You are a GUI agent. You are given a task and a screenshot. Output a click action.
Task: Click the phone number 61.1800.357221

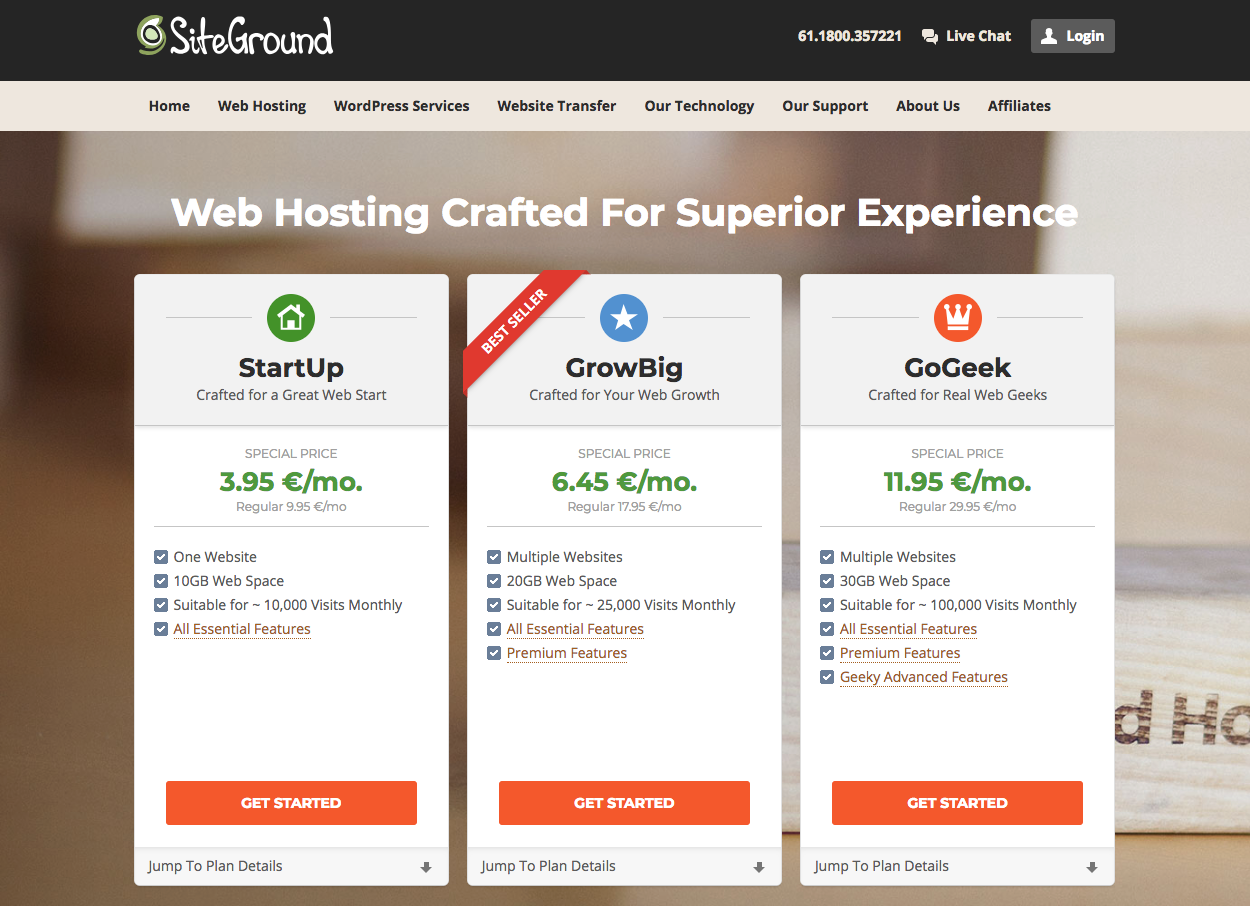click(850, 36)
